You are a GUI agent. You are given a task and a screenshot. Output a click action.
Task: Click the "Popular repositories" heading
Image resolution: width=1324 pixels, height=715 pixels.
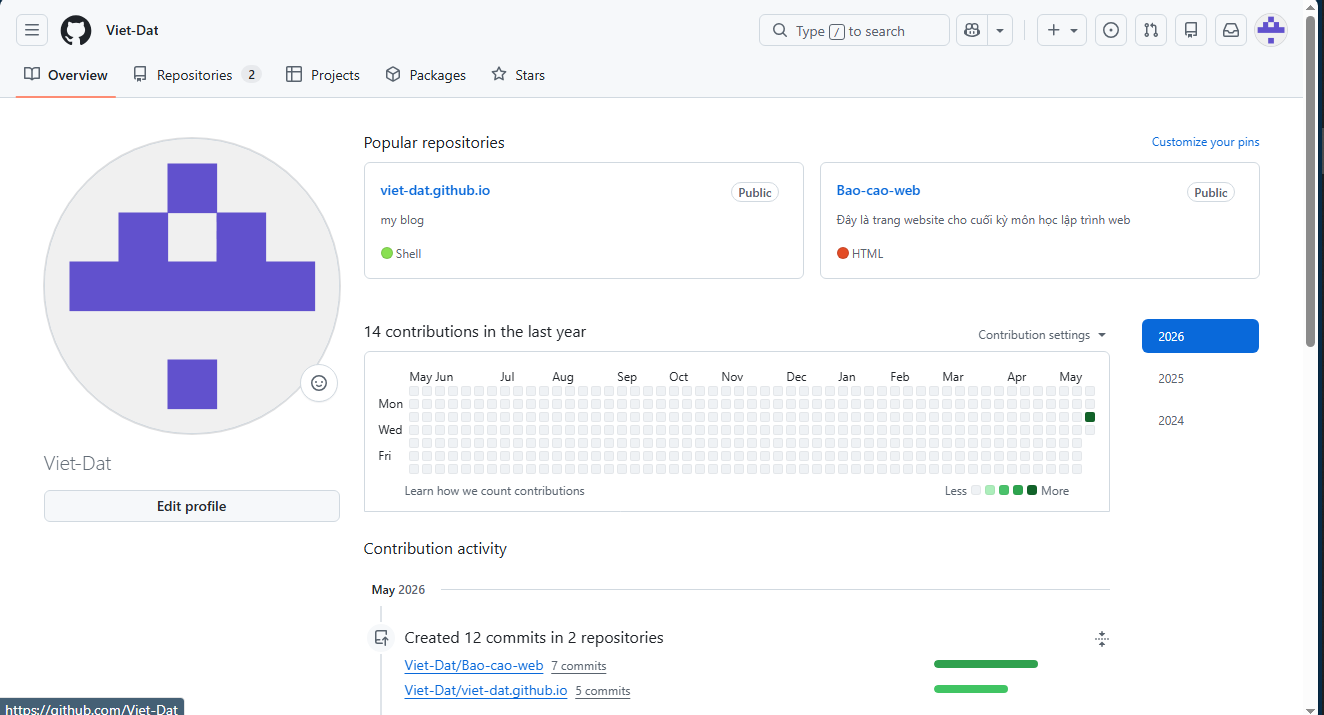click(x=434, y=143)
